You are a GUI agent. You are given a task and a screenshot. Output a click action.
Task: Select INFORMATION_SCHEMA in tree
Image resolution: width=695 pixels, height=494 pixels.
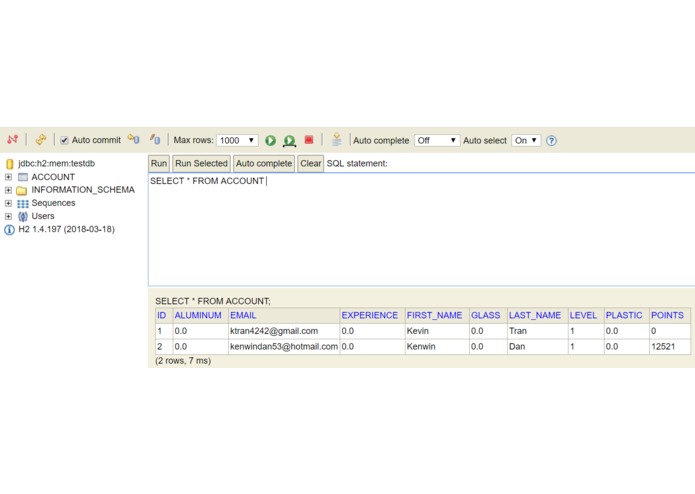click(83, 190)
